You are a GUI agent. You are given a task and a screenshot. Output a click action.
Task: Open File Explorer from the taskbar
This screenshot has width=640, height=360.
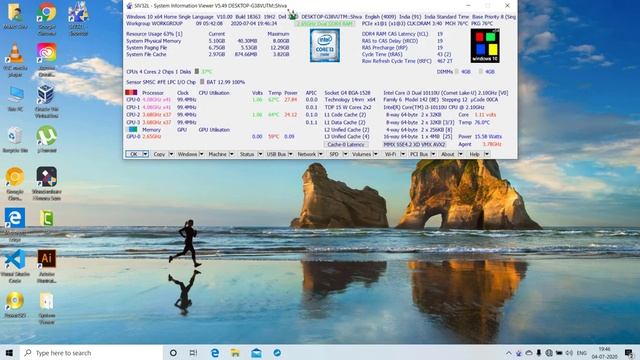pyautogui.click(x=235, y=353)
